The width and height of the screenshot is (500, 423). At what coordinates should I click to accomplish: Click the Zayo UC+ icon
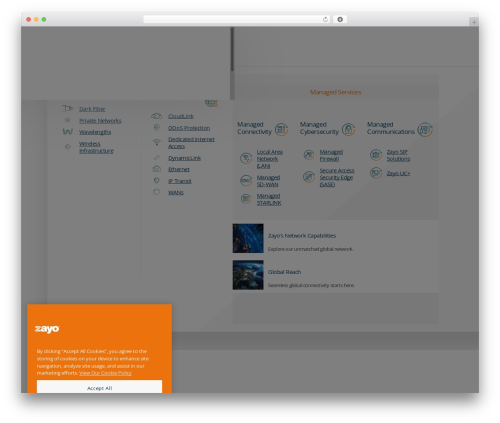tap(376, 173)
